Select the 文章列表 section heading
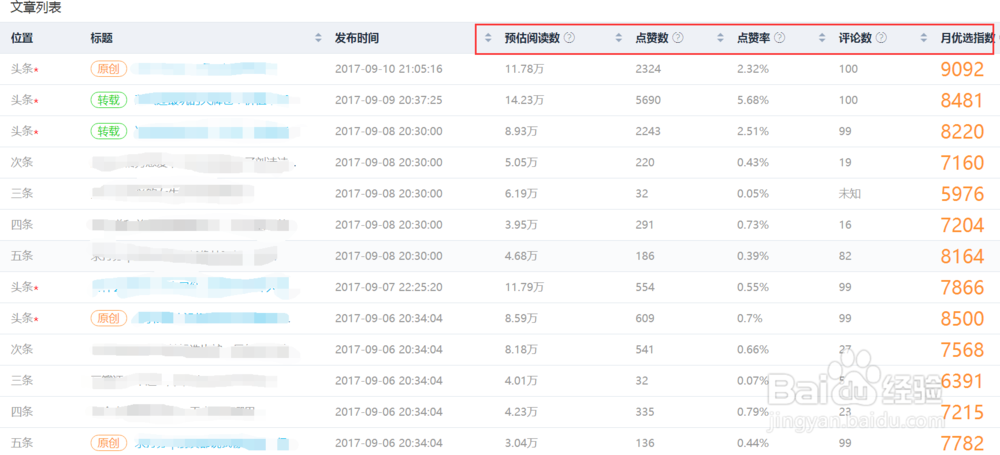1000x455 pixels. (x=36, y=9)
